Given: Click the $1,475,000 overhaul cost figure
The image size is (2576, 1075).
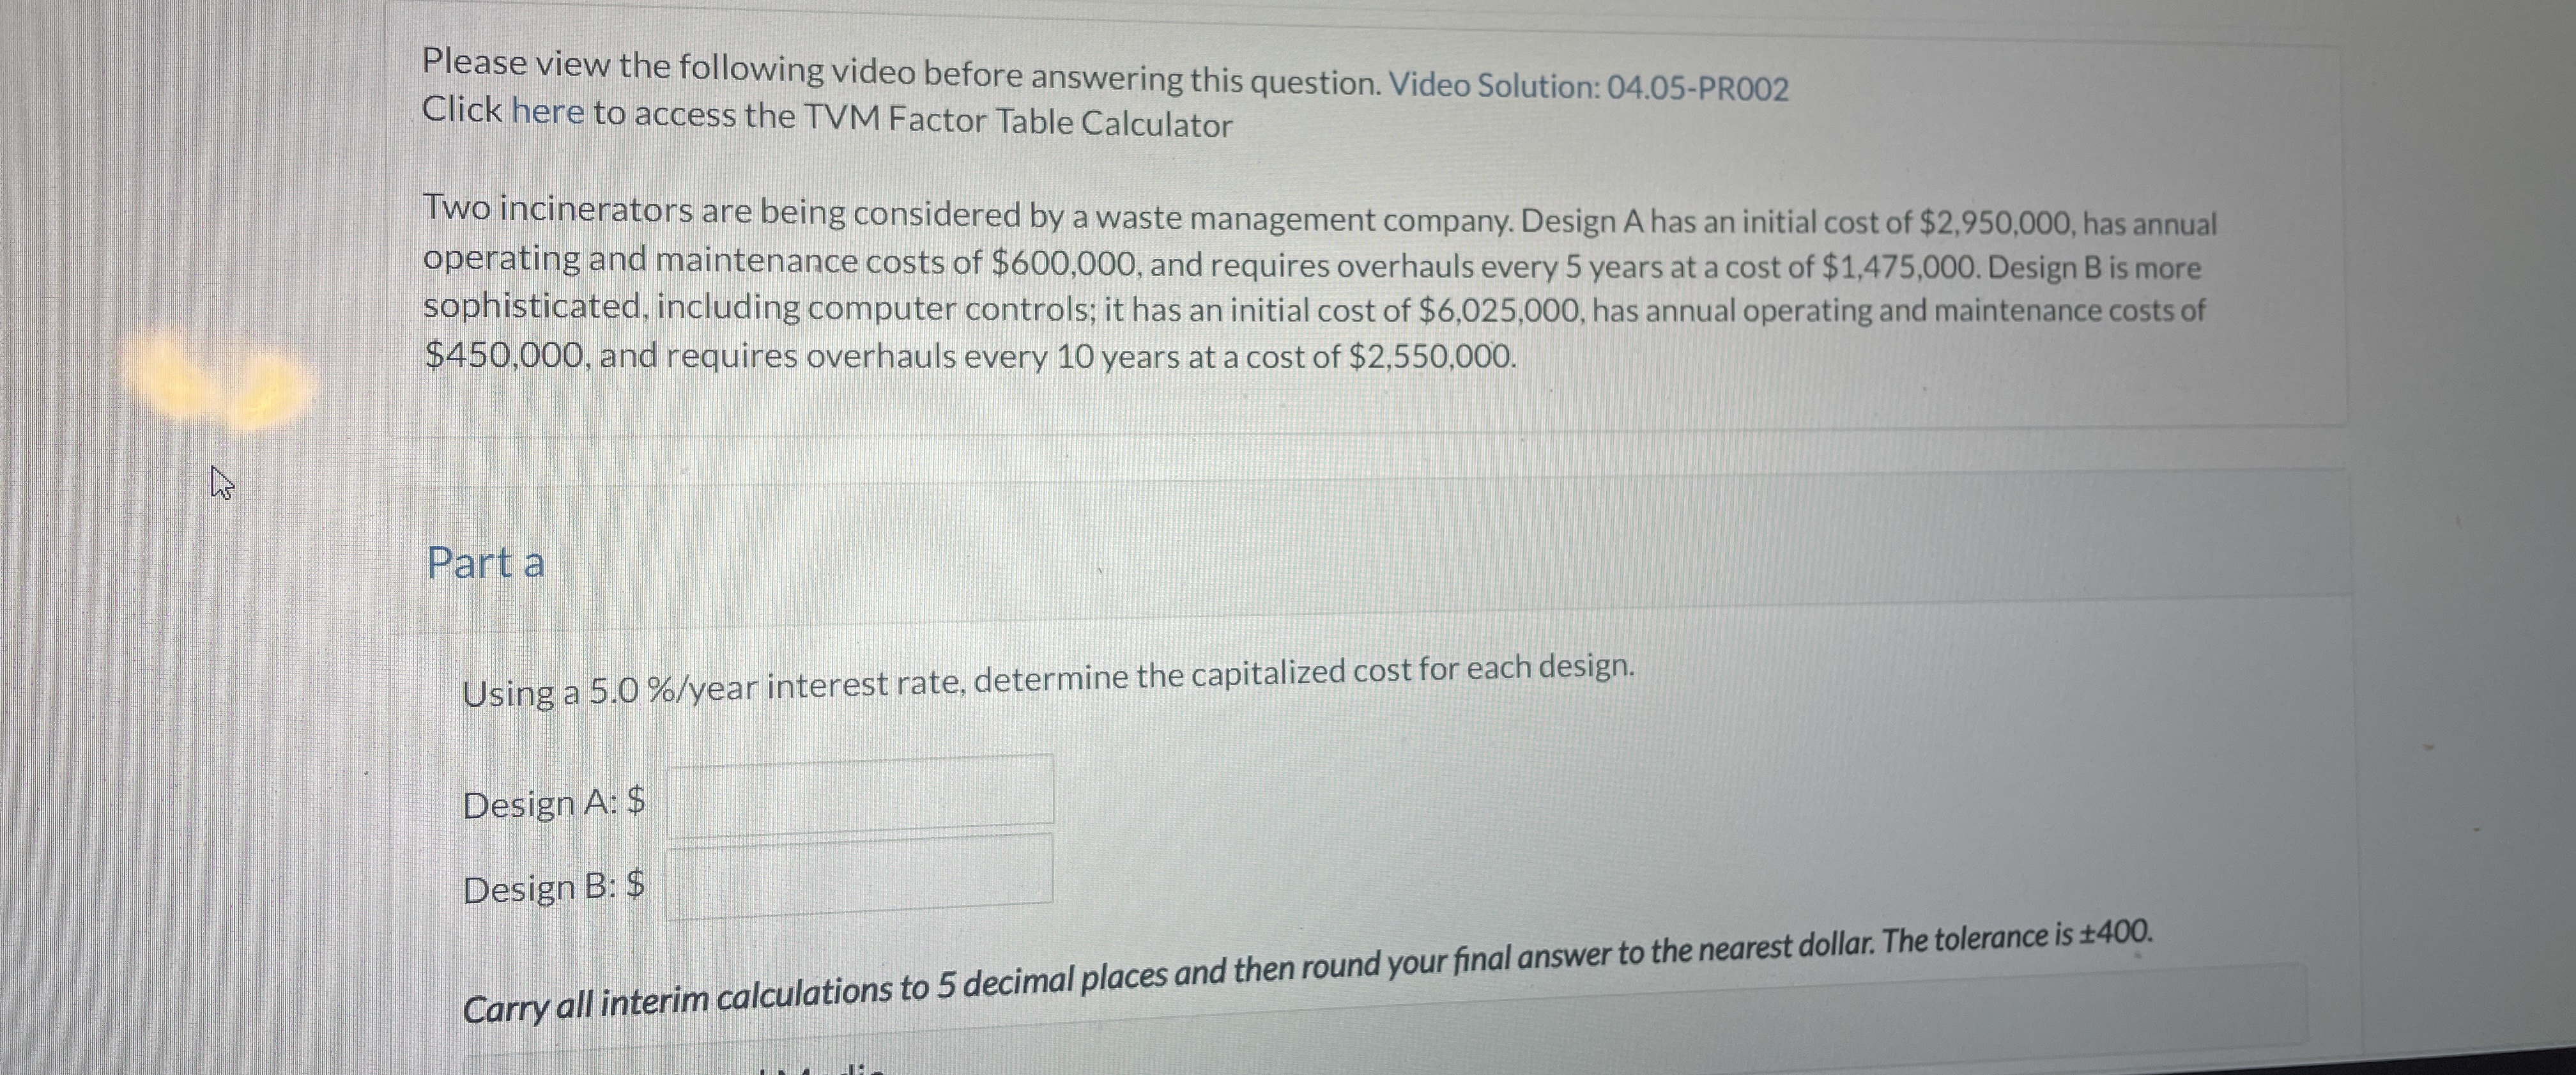Looking at the screenshot, I should point(1899,267).
